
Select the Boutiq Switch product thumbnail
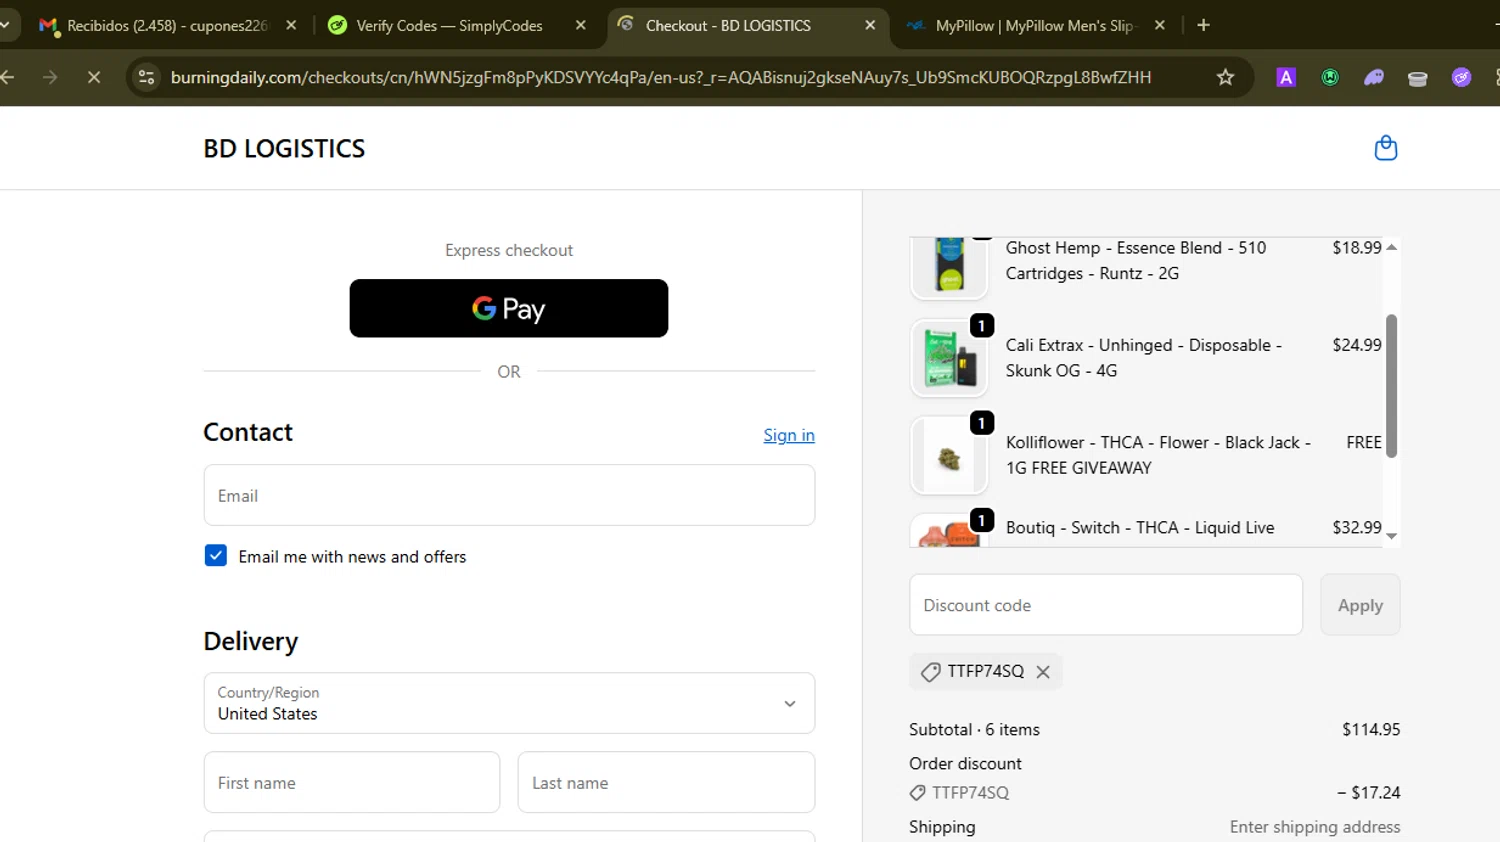[x=949, y=530]
